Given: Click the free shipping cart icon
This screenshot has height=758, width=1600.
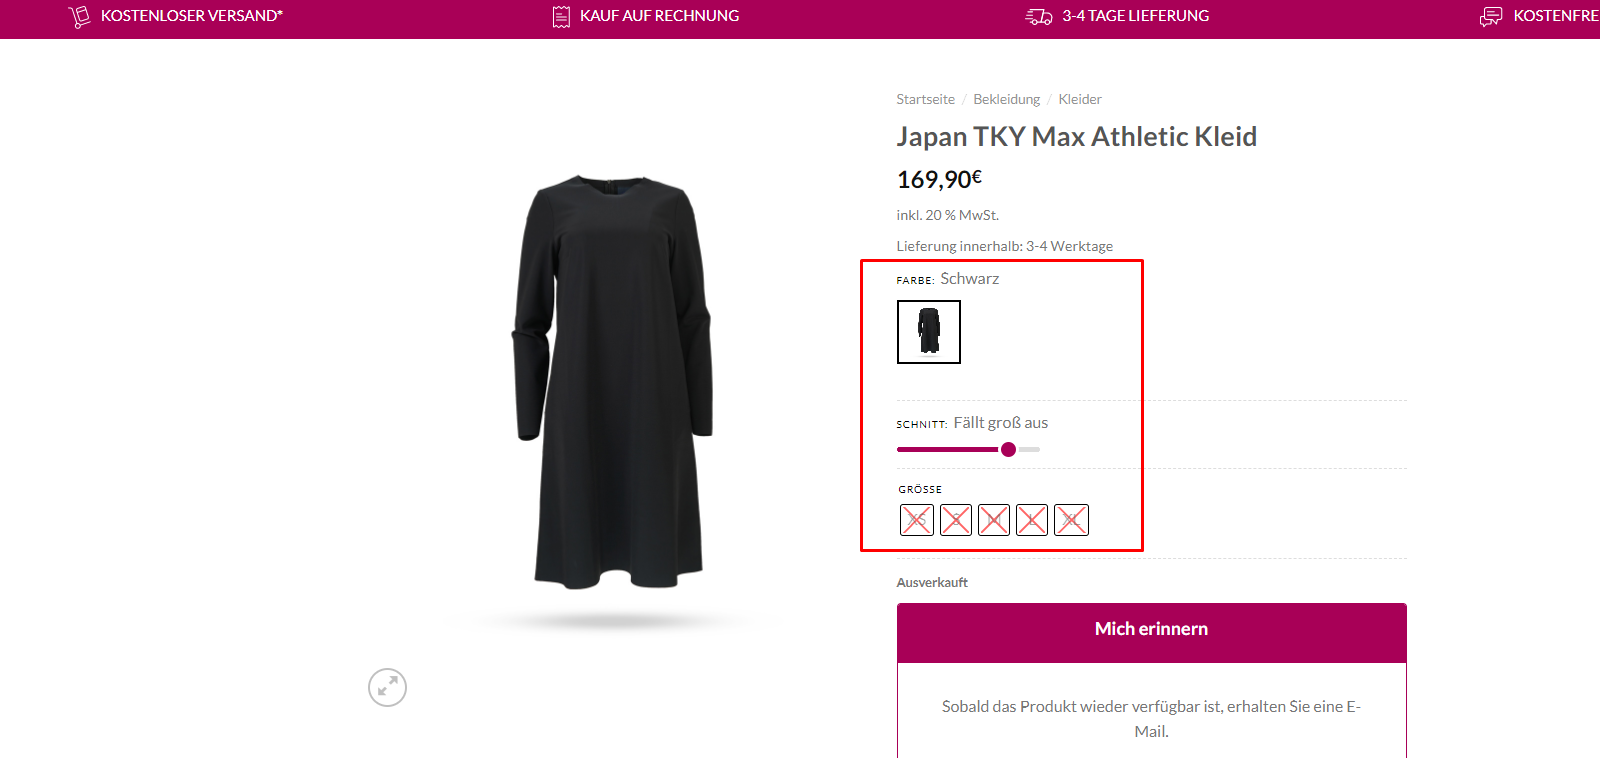Looking at the screenshot, I should pyautogui.click(x=79, y=16).
